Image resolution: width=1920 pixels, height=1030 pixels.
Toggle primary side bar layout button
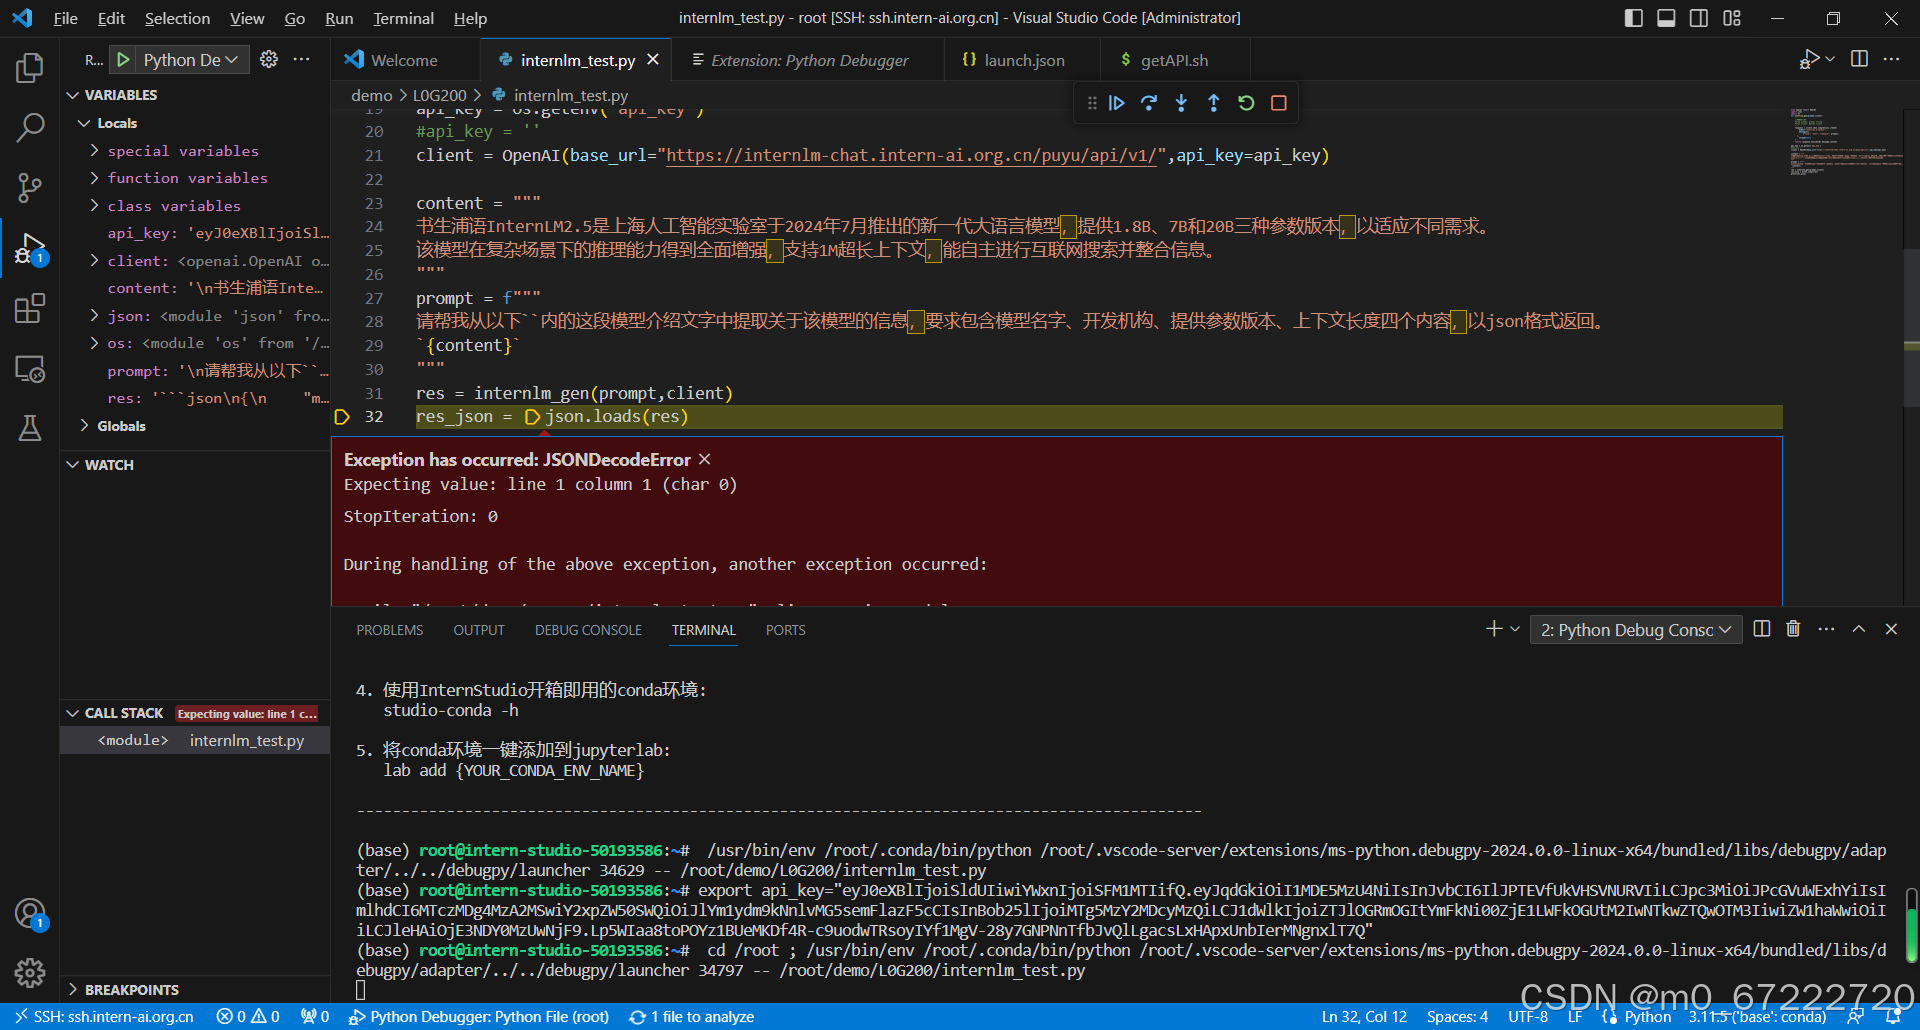1634,18
